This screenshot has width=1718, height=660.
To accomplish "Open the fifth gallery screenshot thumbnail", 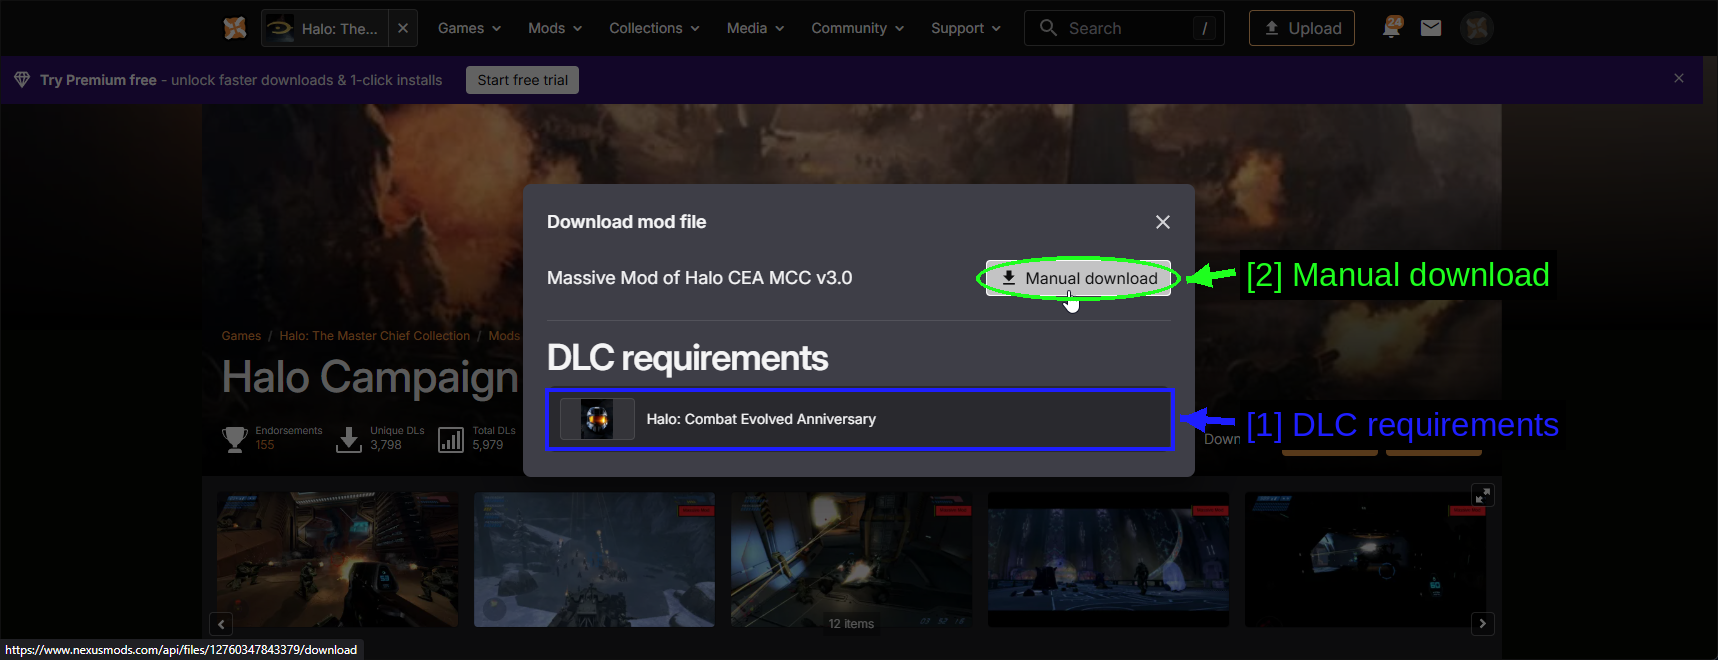I will point(1365,560).
